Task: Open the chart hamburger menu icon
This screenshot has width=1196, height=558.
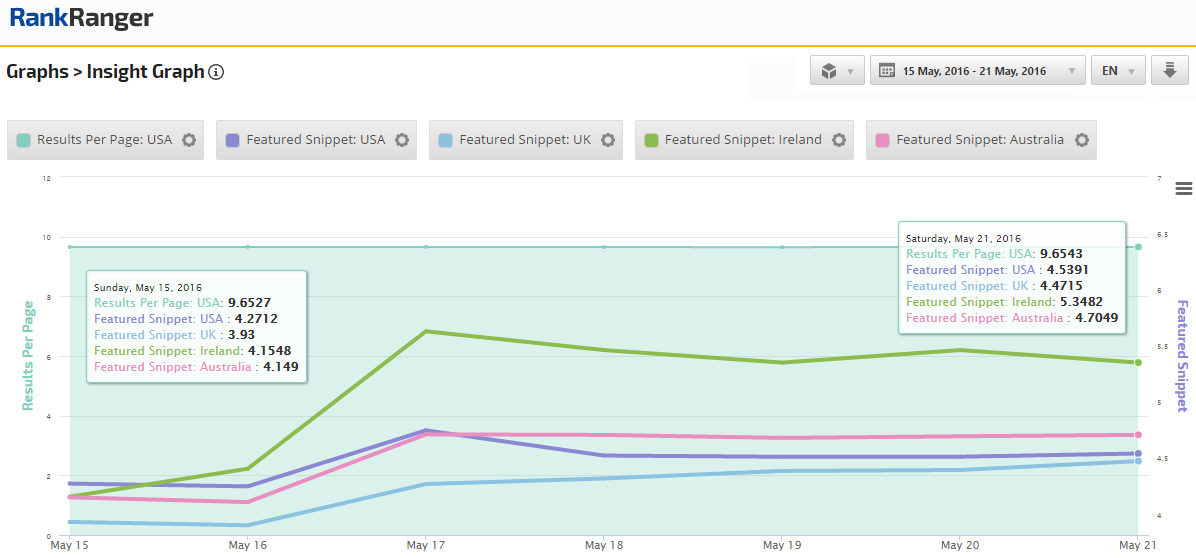Action: pyautogui.click(x=1184, y=189)
